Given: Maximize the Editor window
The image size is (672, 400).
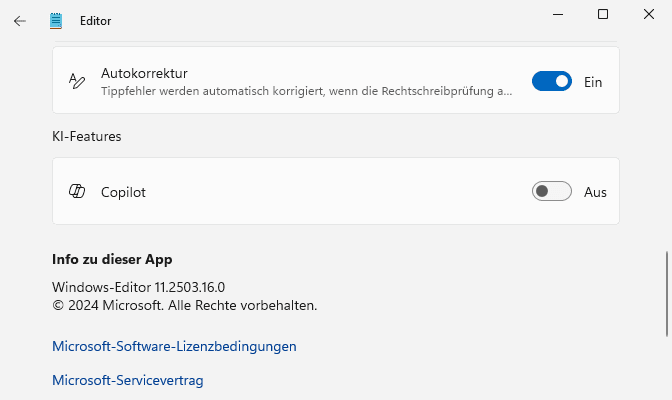Looking at the screenshot, I should 603,15.
